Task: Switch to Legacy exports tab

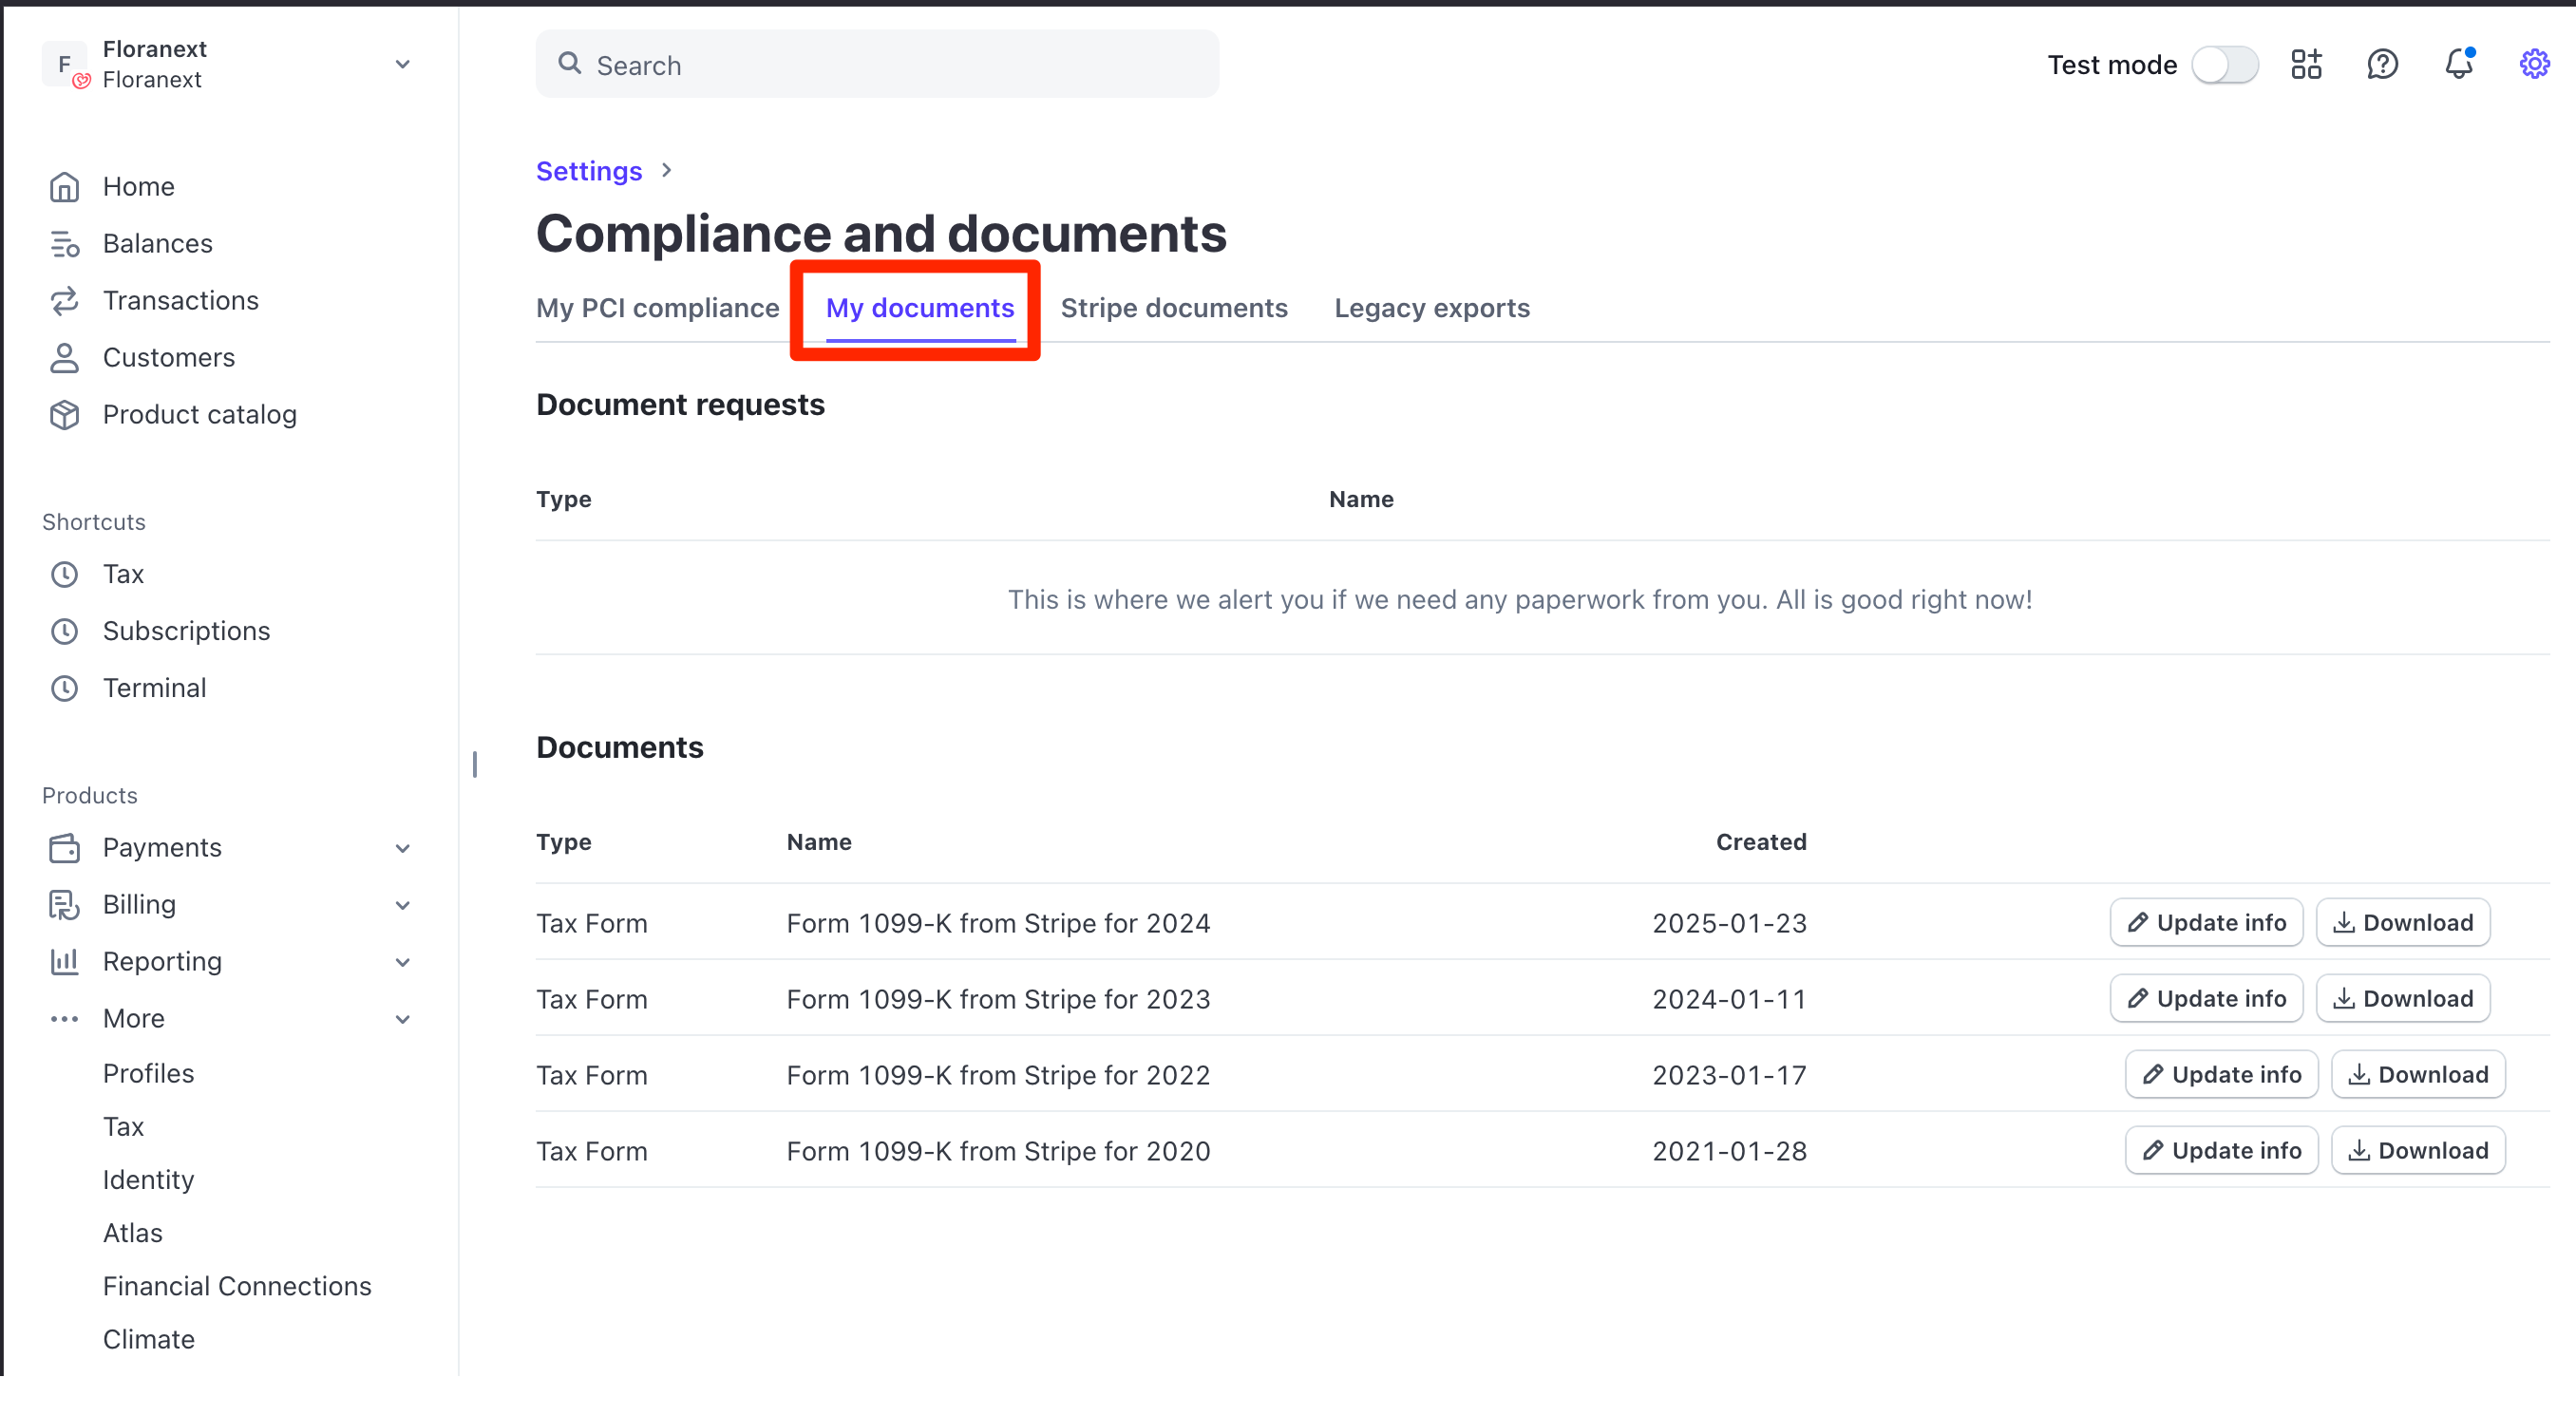Action: (x=1431, y=308)
